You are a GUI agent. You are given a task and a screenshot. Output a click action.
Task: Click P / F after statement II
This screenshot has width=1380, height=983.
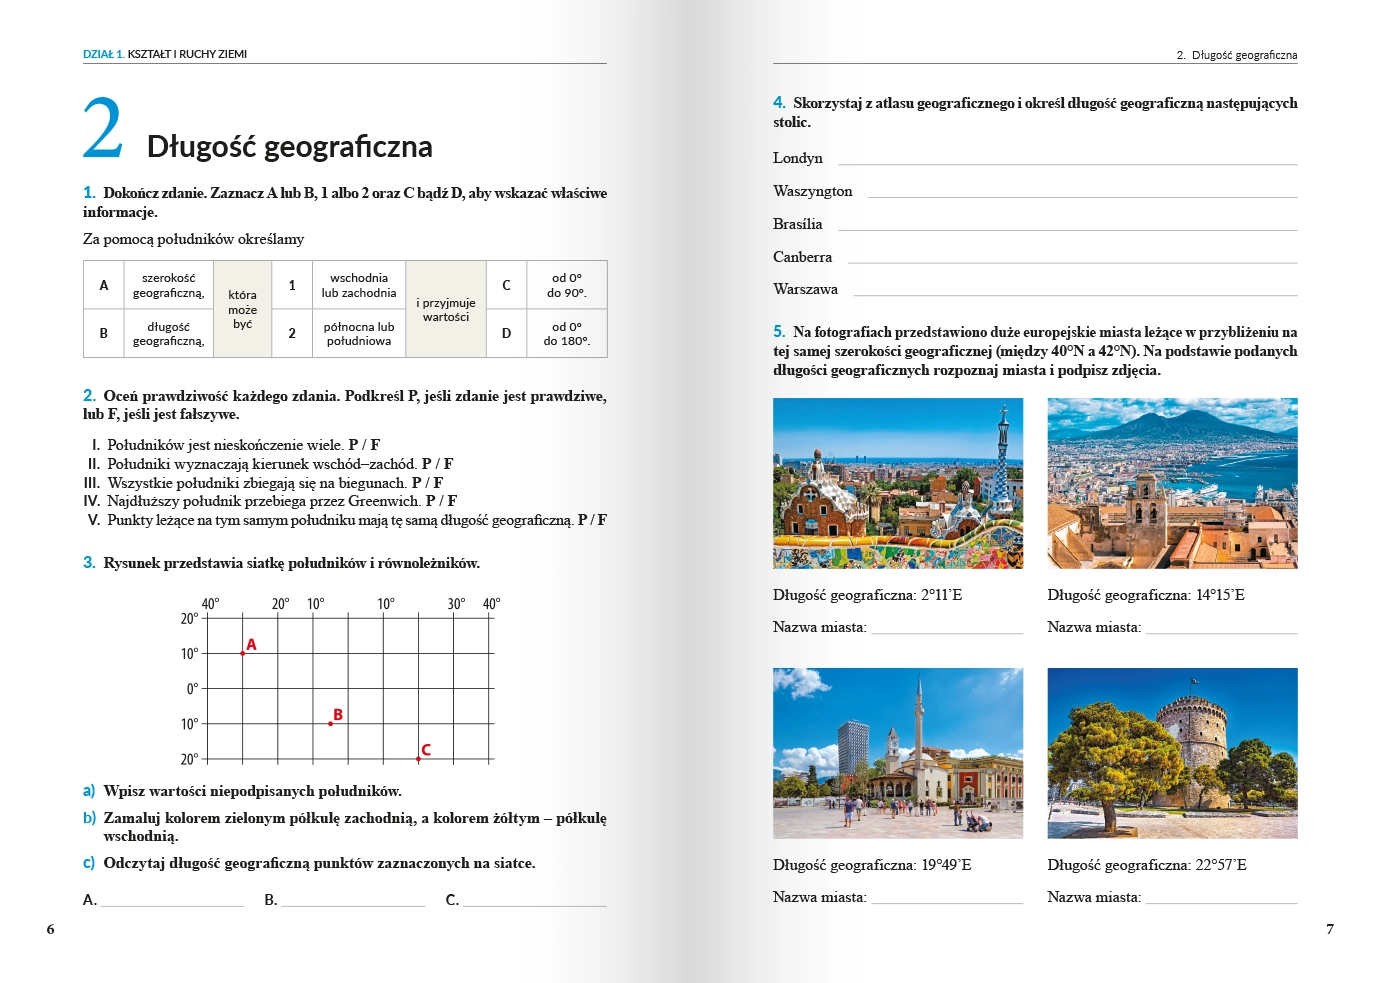click(x=437, y=464)
